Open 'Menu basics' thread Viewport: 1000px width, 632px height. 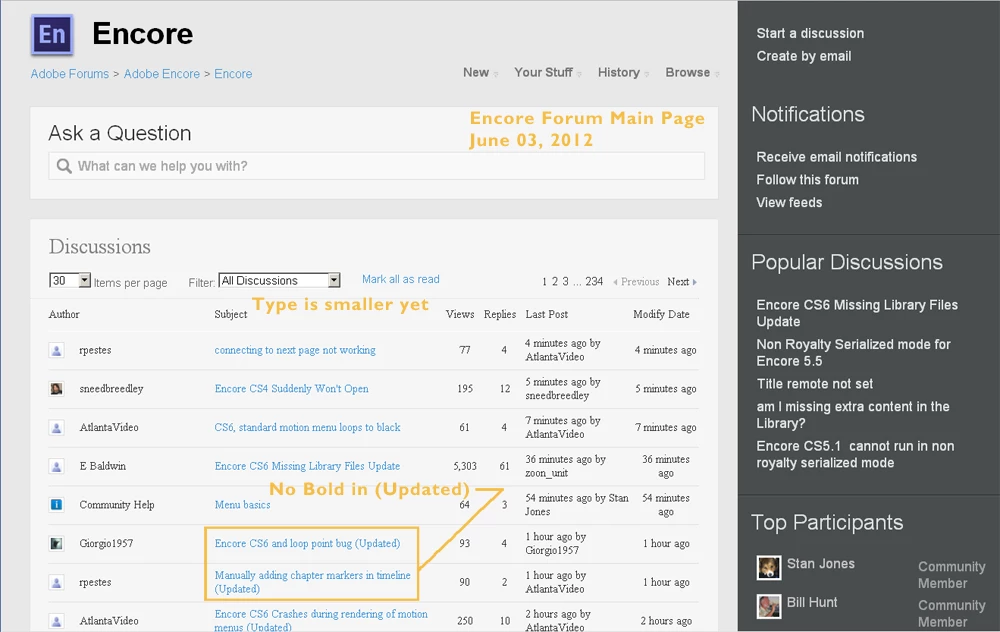click(242, 504)
